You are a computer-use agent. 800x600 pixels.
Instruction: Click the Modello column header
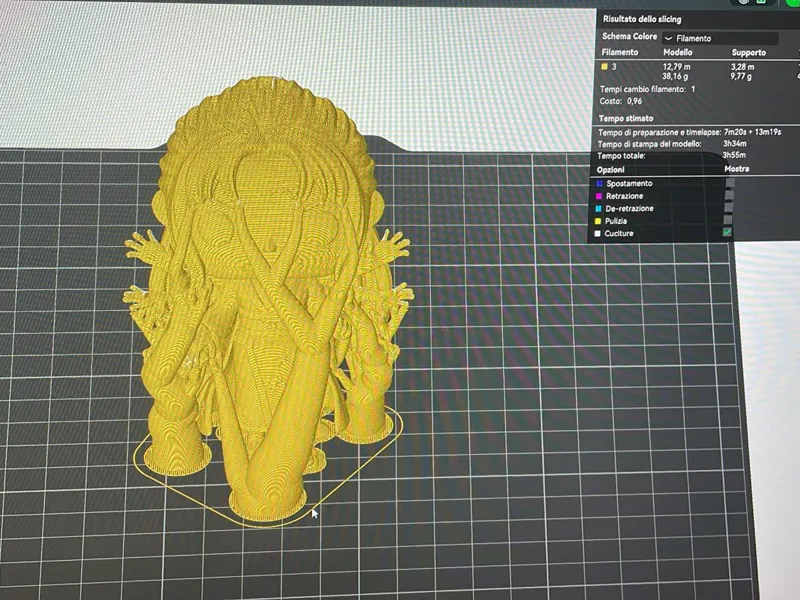click(x=678, y=52)
